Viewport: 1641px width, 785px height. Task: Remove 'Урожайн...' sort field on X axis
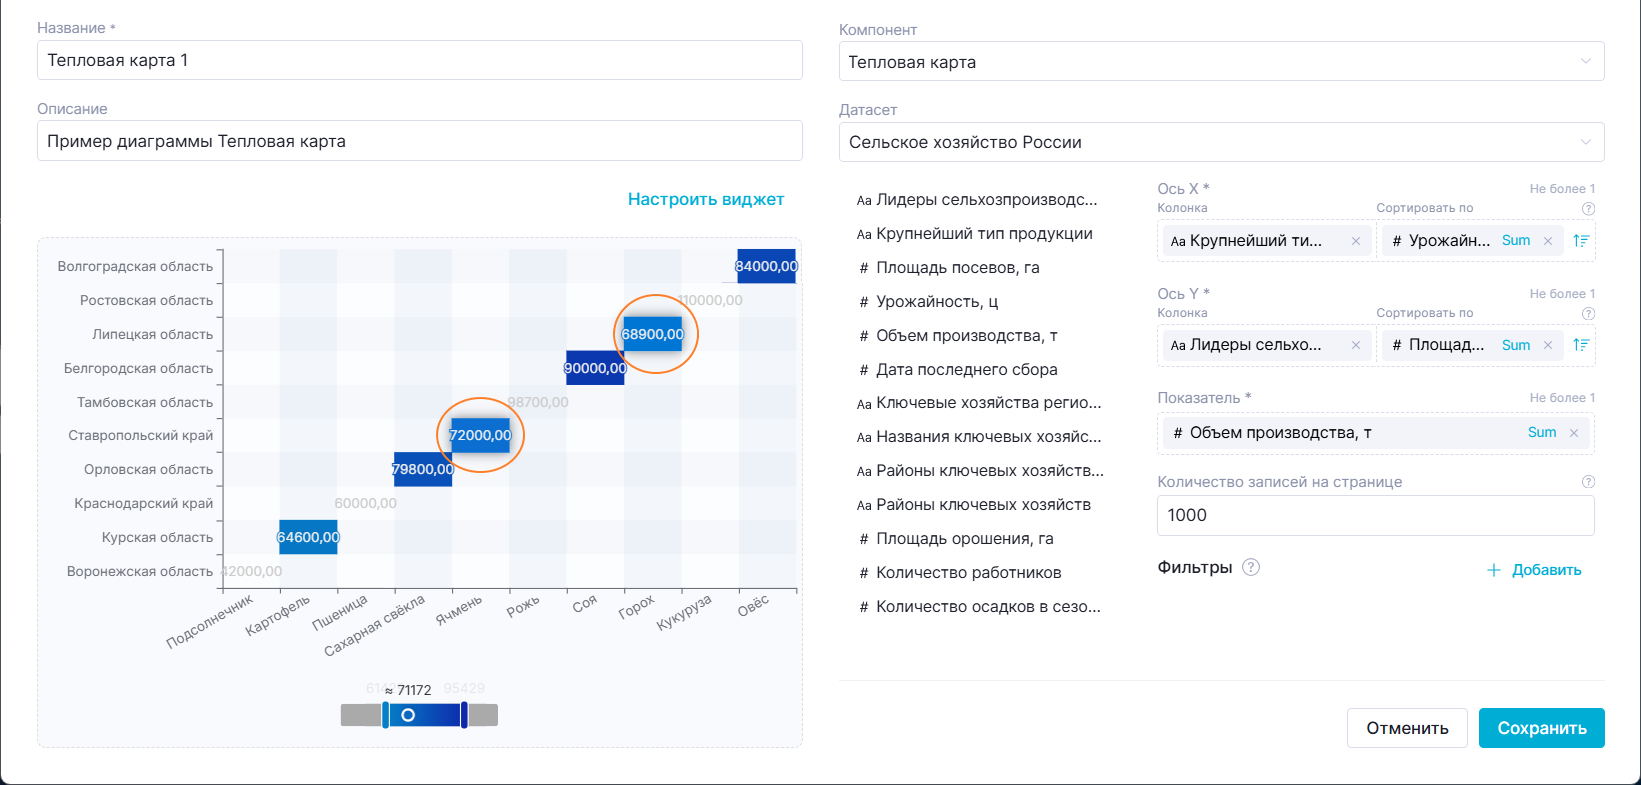pos(1547,241)
